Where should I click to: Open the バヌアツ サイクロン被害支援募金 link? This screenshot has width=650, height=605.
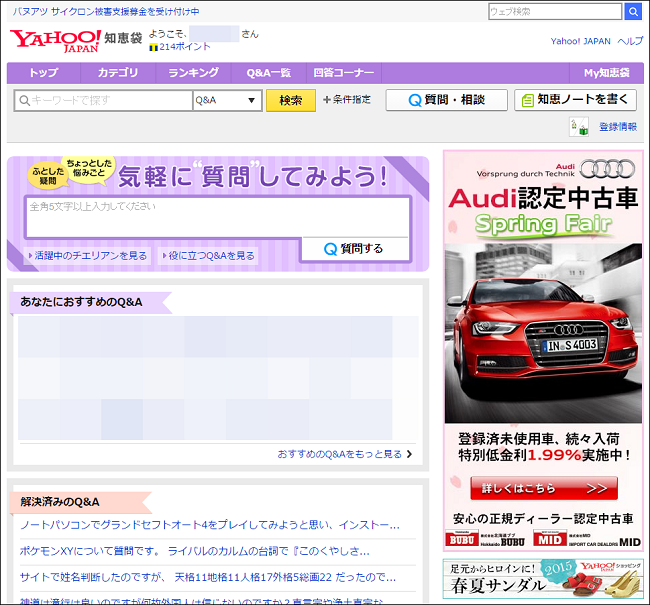tap(106, 12)
